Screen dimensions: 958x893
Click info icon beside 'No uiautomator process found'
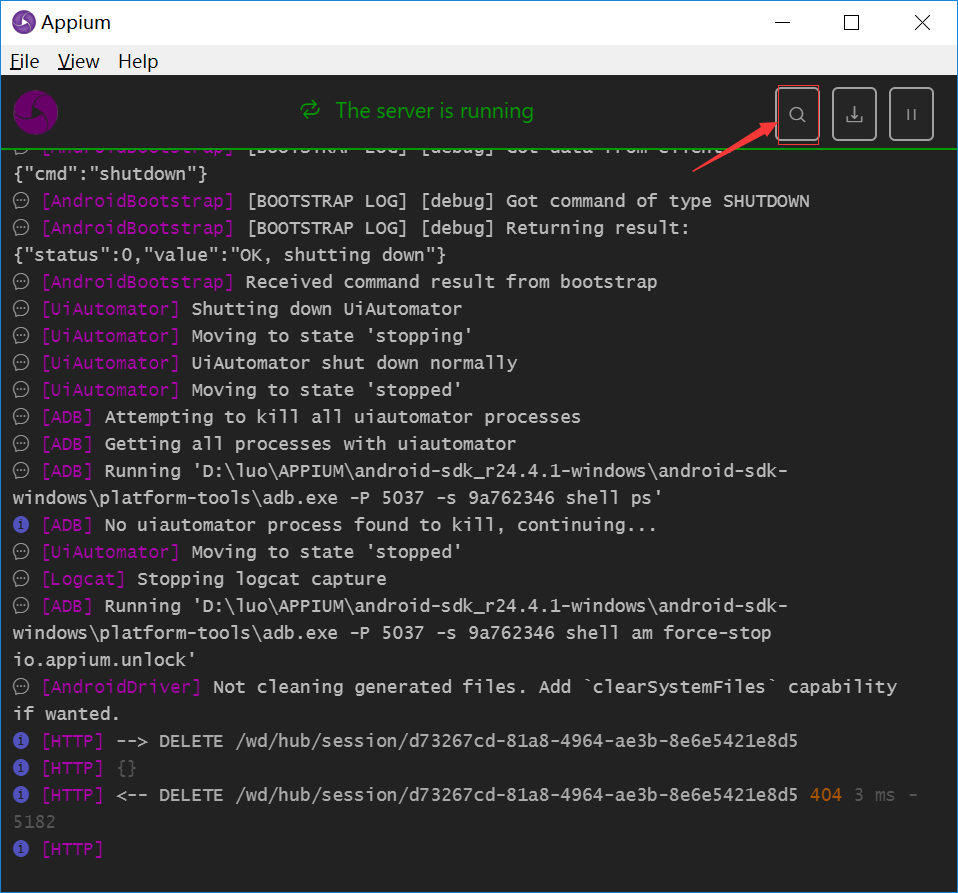click(x=21, y=524)
